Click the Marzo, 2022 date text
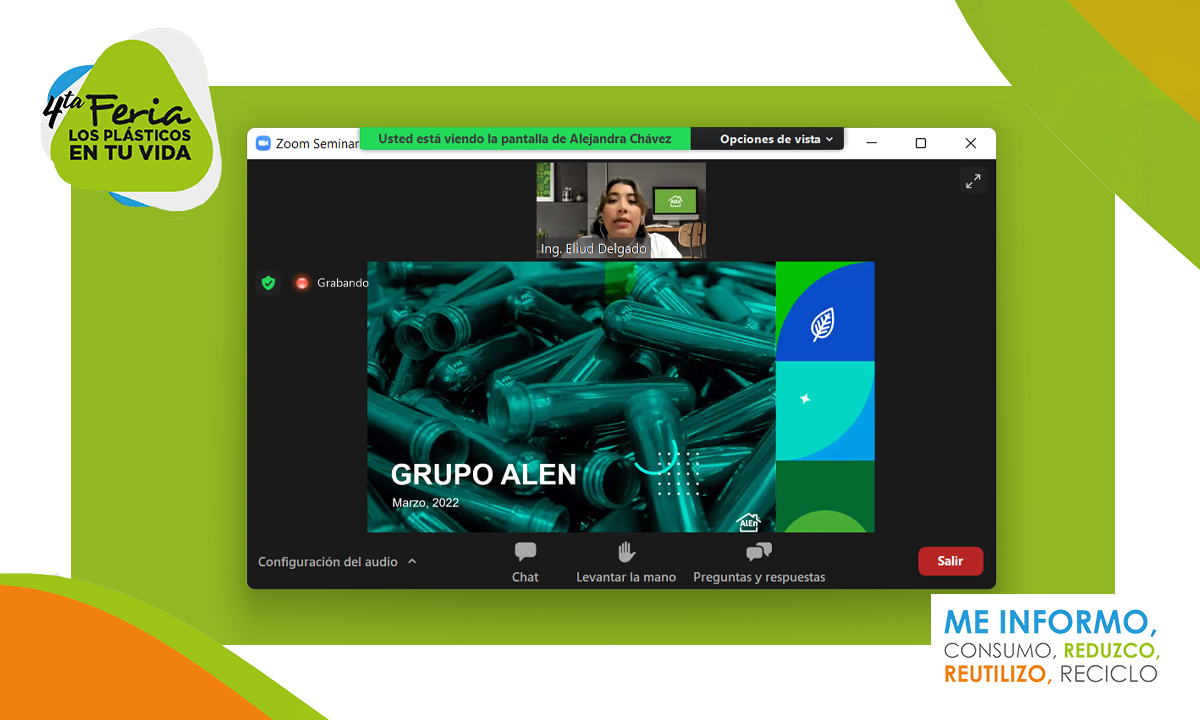1200x720 pixels. (x=425, y=503)
